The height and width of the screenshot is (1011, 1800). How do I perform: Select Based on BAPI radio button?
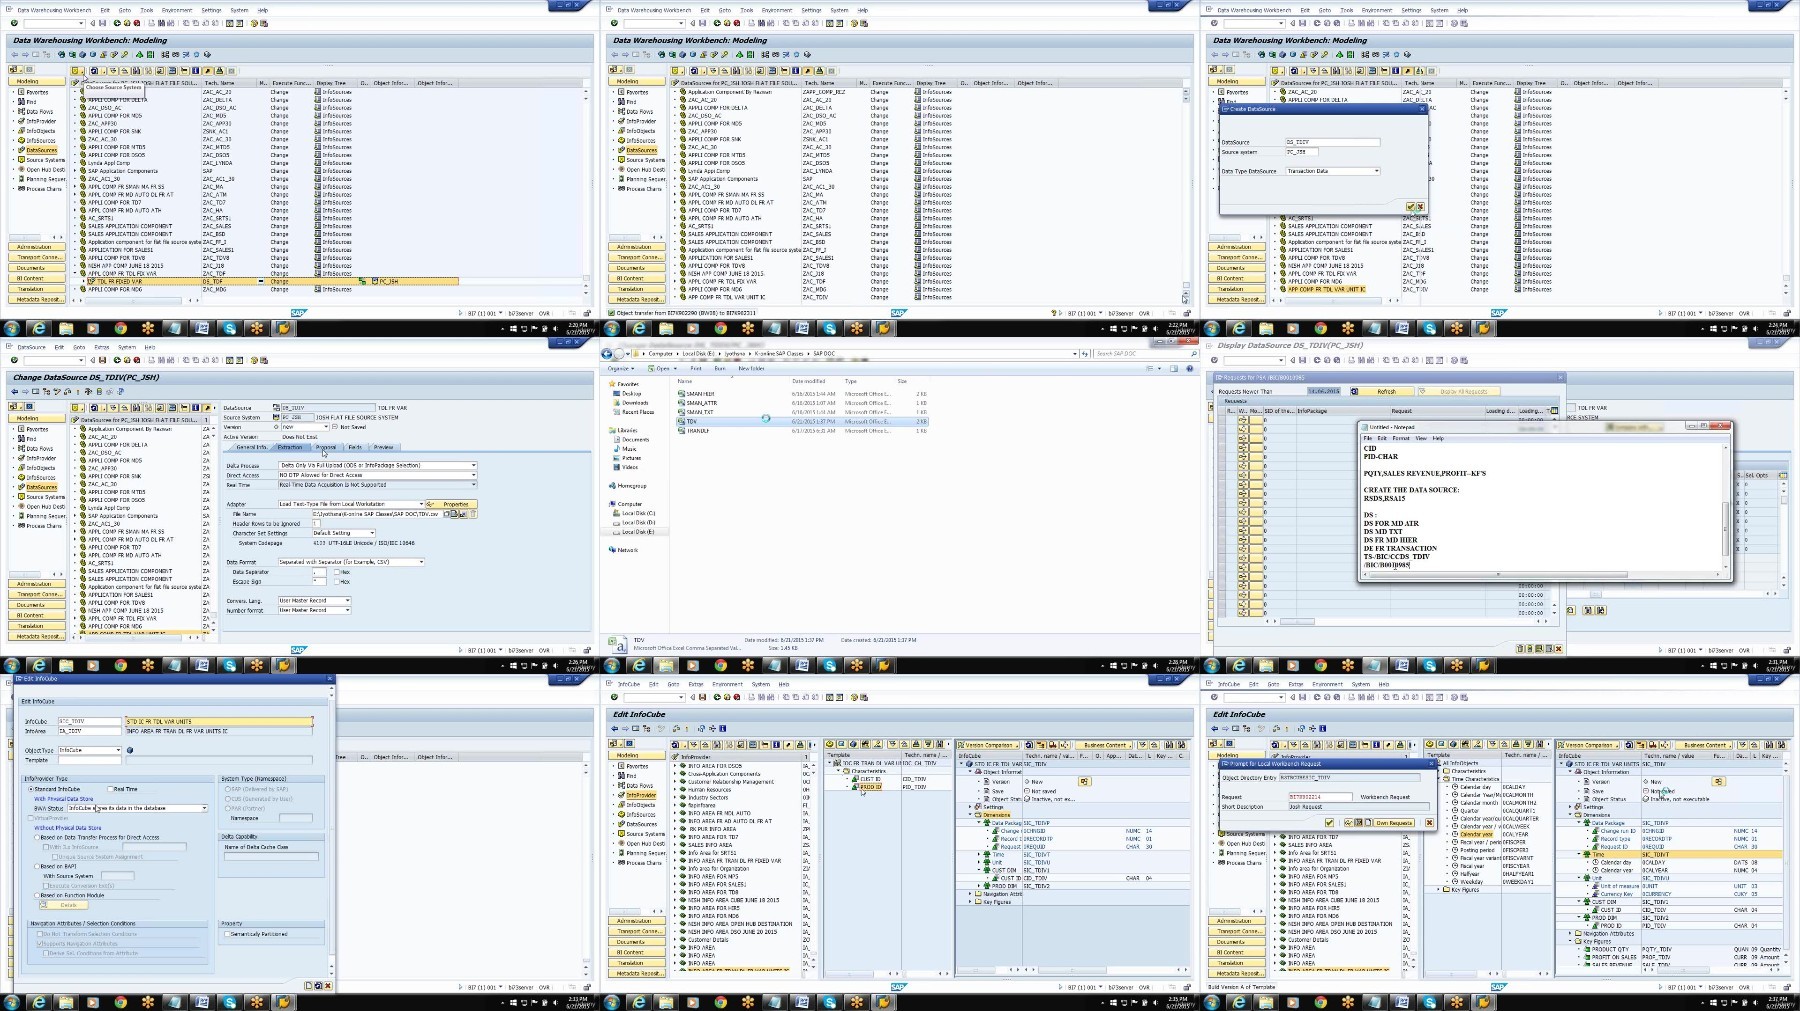coord(37,866)
